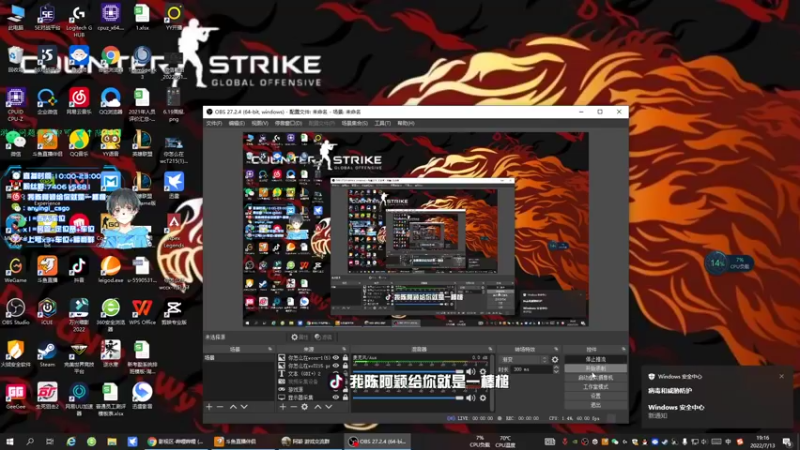Screen dimensions: 800x450
Task: Pop out the Audio Mixer dock icon
Action: pos(490,349)
